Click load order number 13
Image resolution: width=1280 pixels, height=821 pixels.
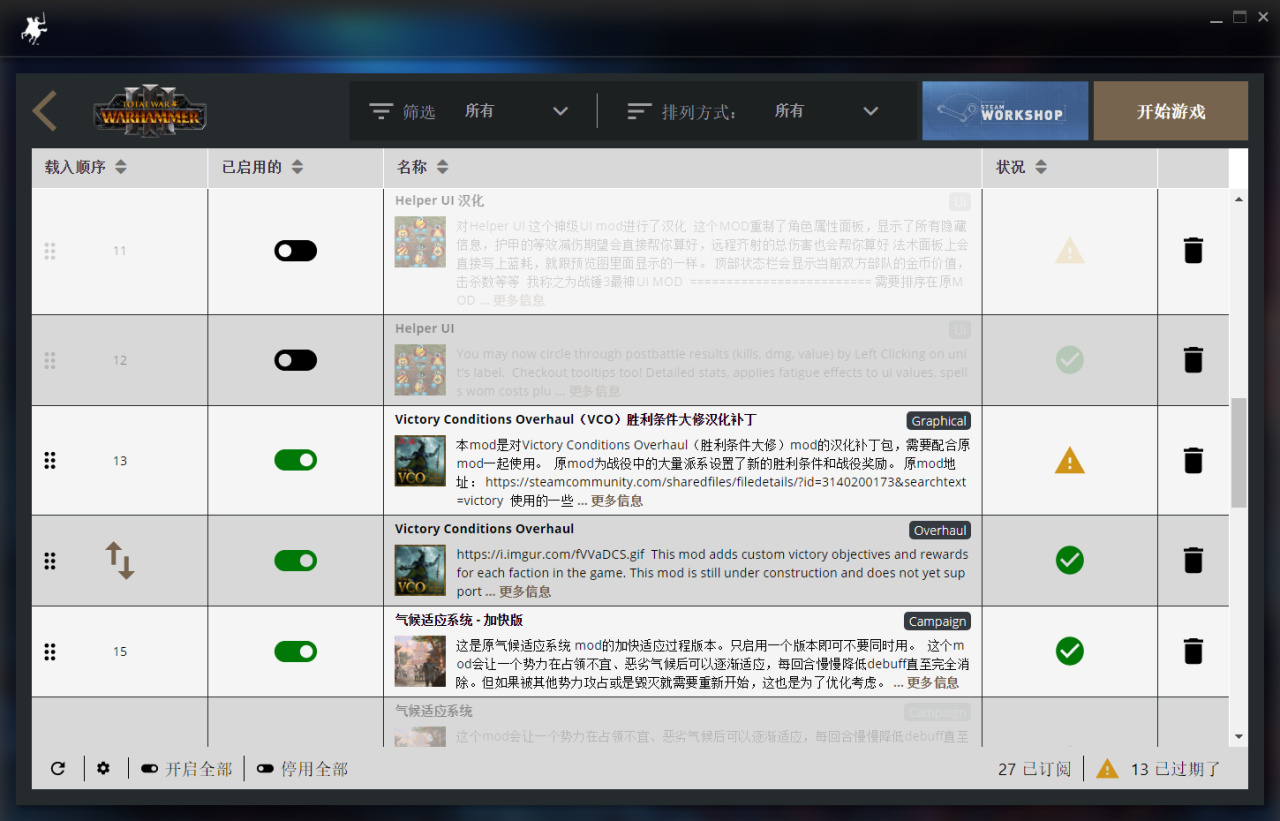(120, 461)
